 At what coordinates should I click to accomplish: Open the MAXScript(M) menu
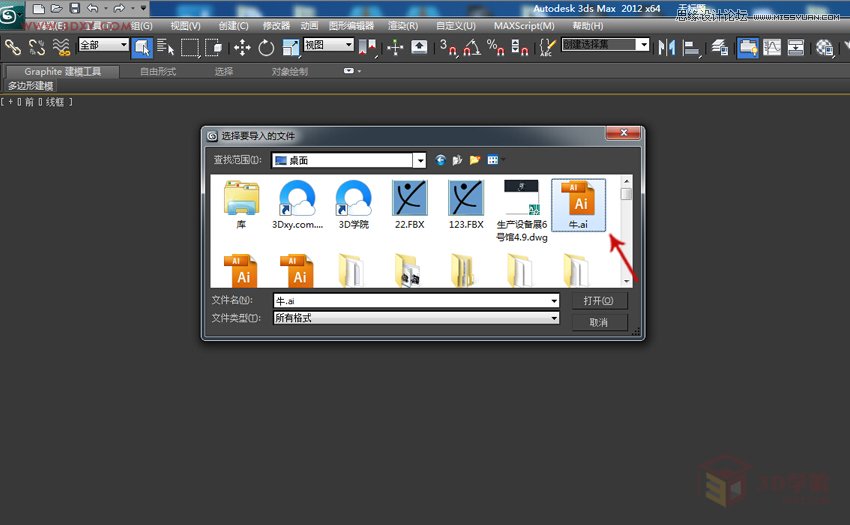(524, 25)
